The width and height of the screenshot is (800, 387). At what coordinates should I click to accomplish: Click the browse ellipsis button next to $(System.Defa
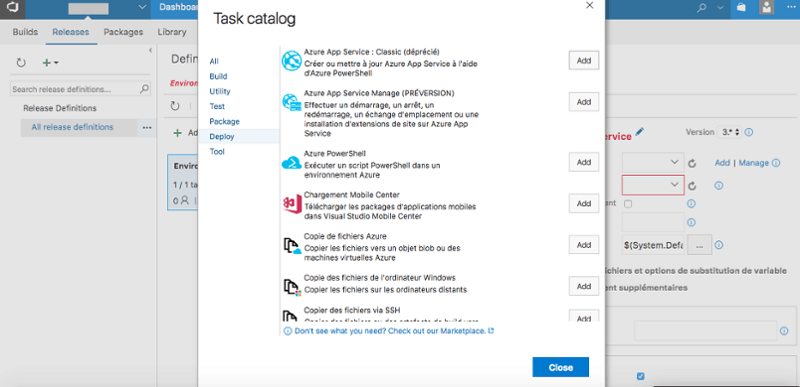click(x=700, y=245)
